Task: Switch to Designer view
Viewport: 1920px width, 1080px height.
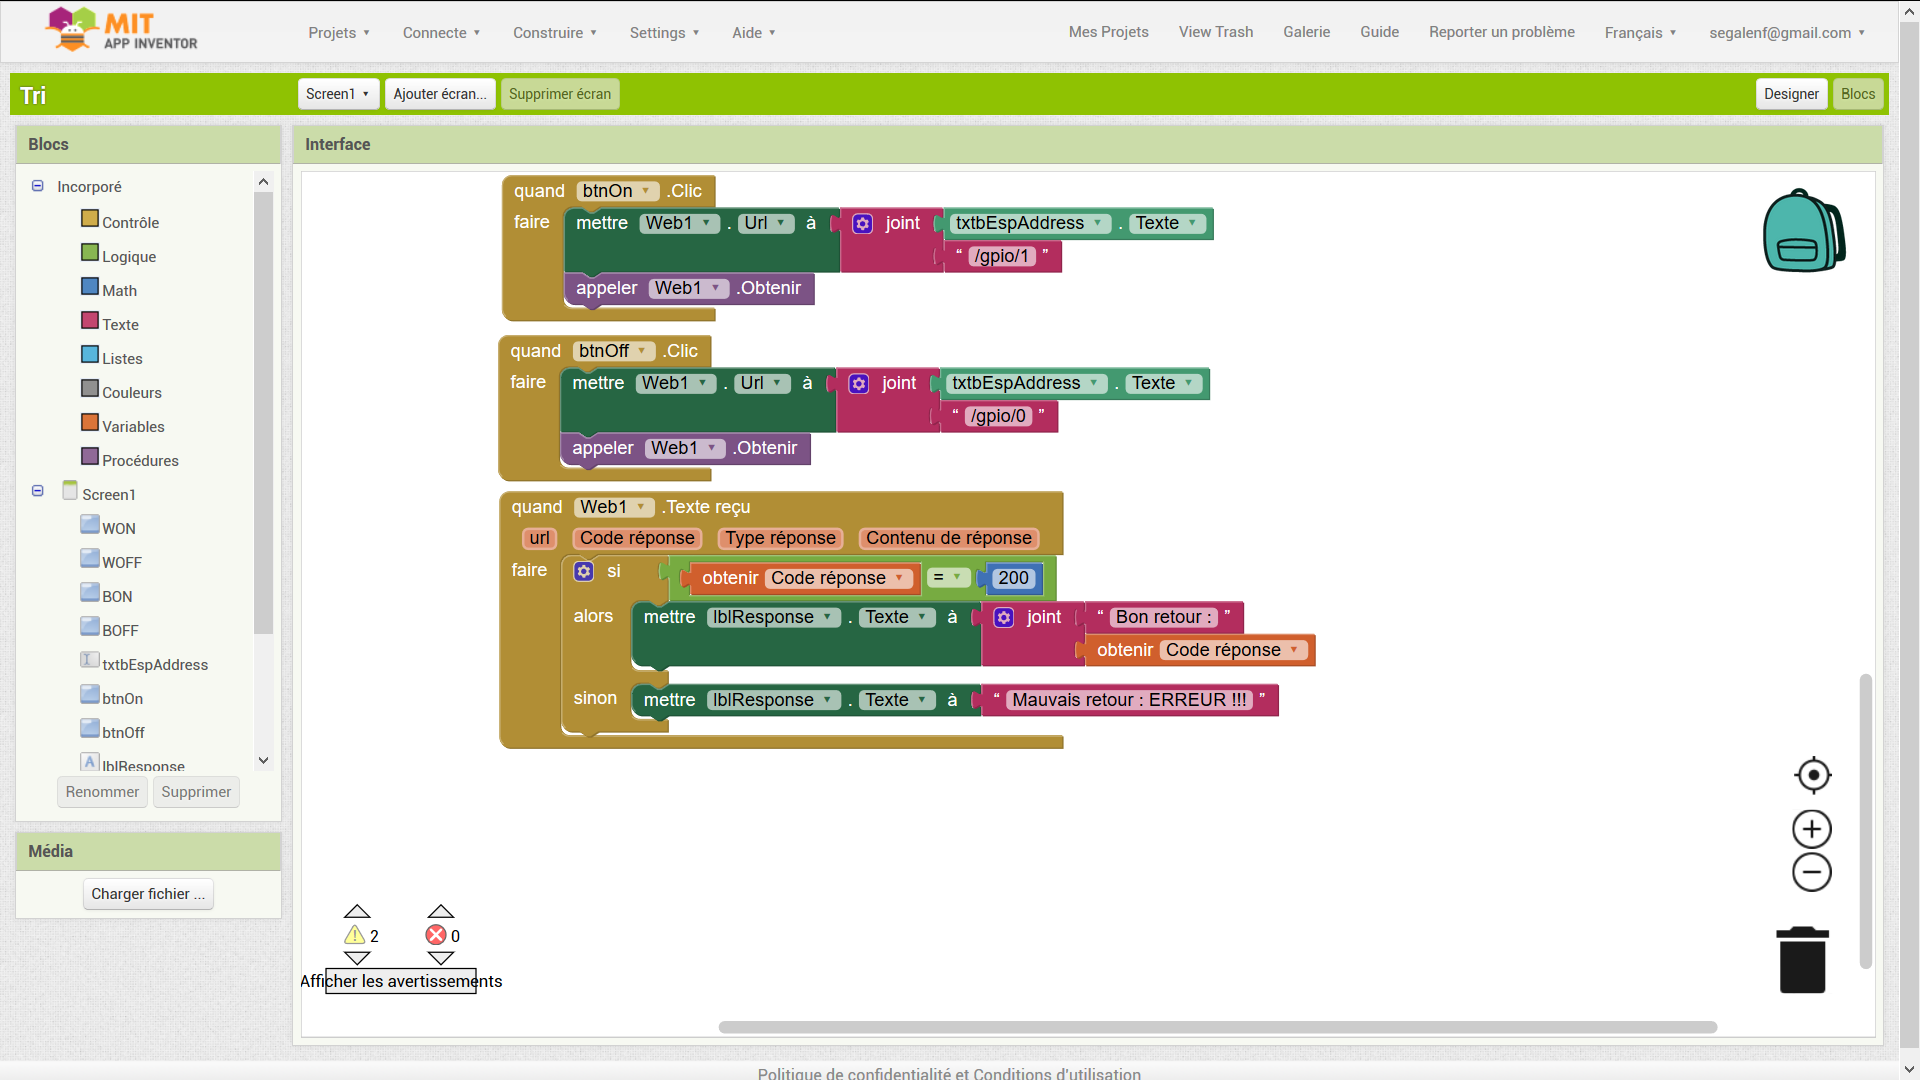Action: (1791, 94)
